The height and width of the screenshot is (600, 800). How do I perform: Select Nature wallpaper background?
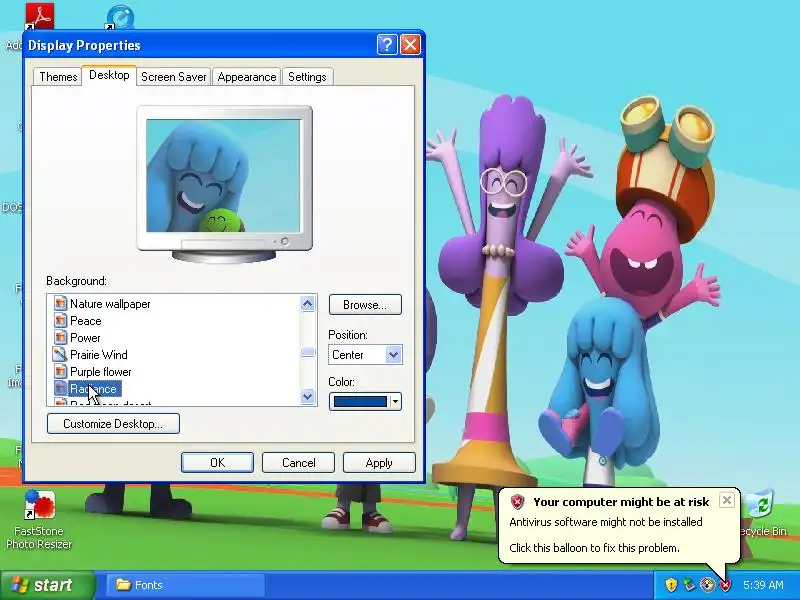tap(110, 304)
